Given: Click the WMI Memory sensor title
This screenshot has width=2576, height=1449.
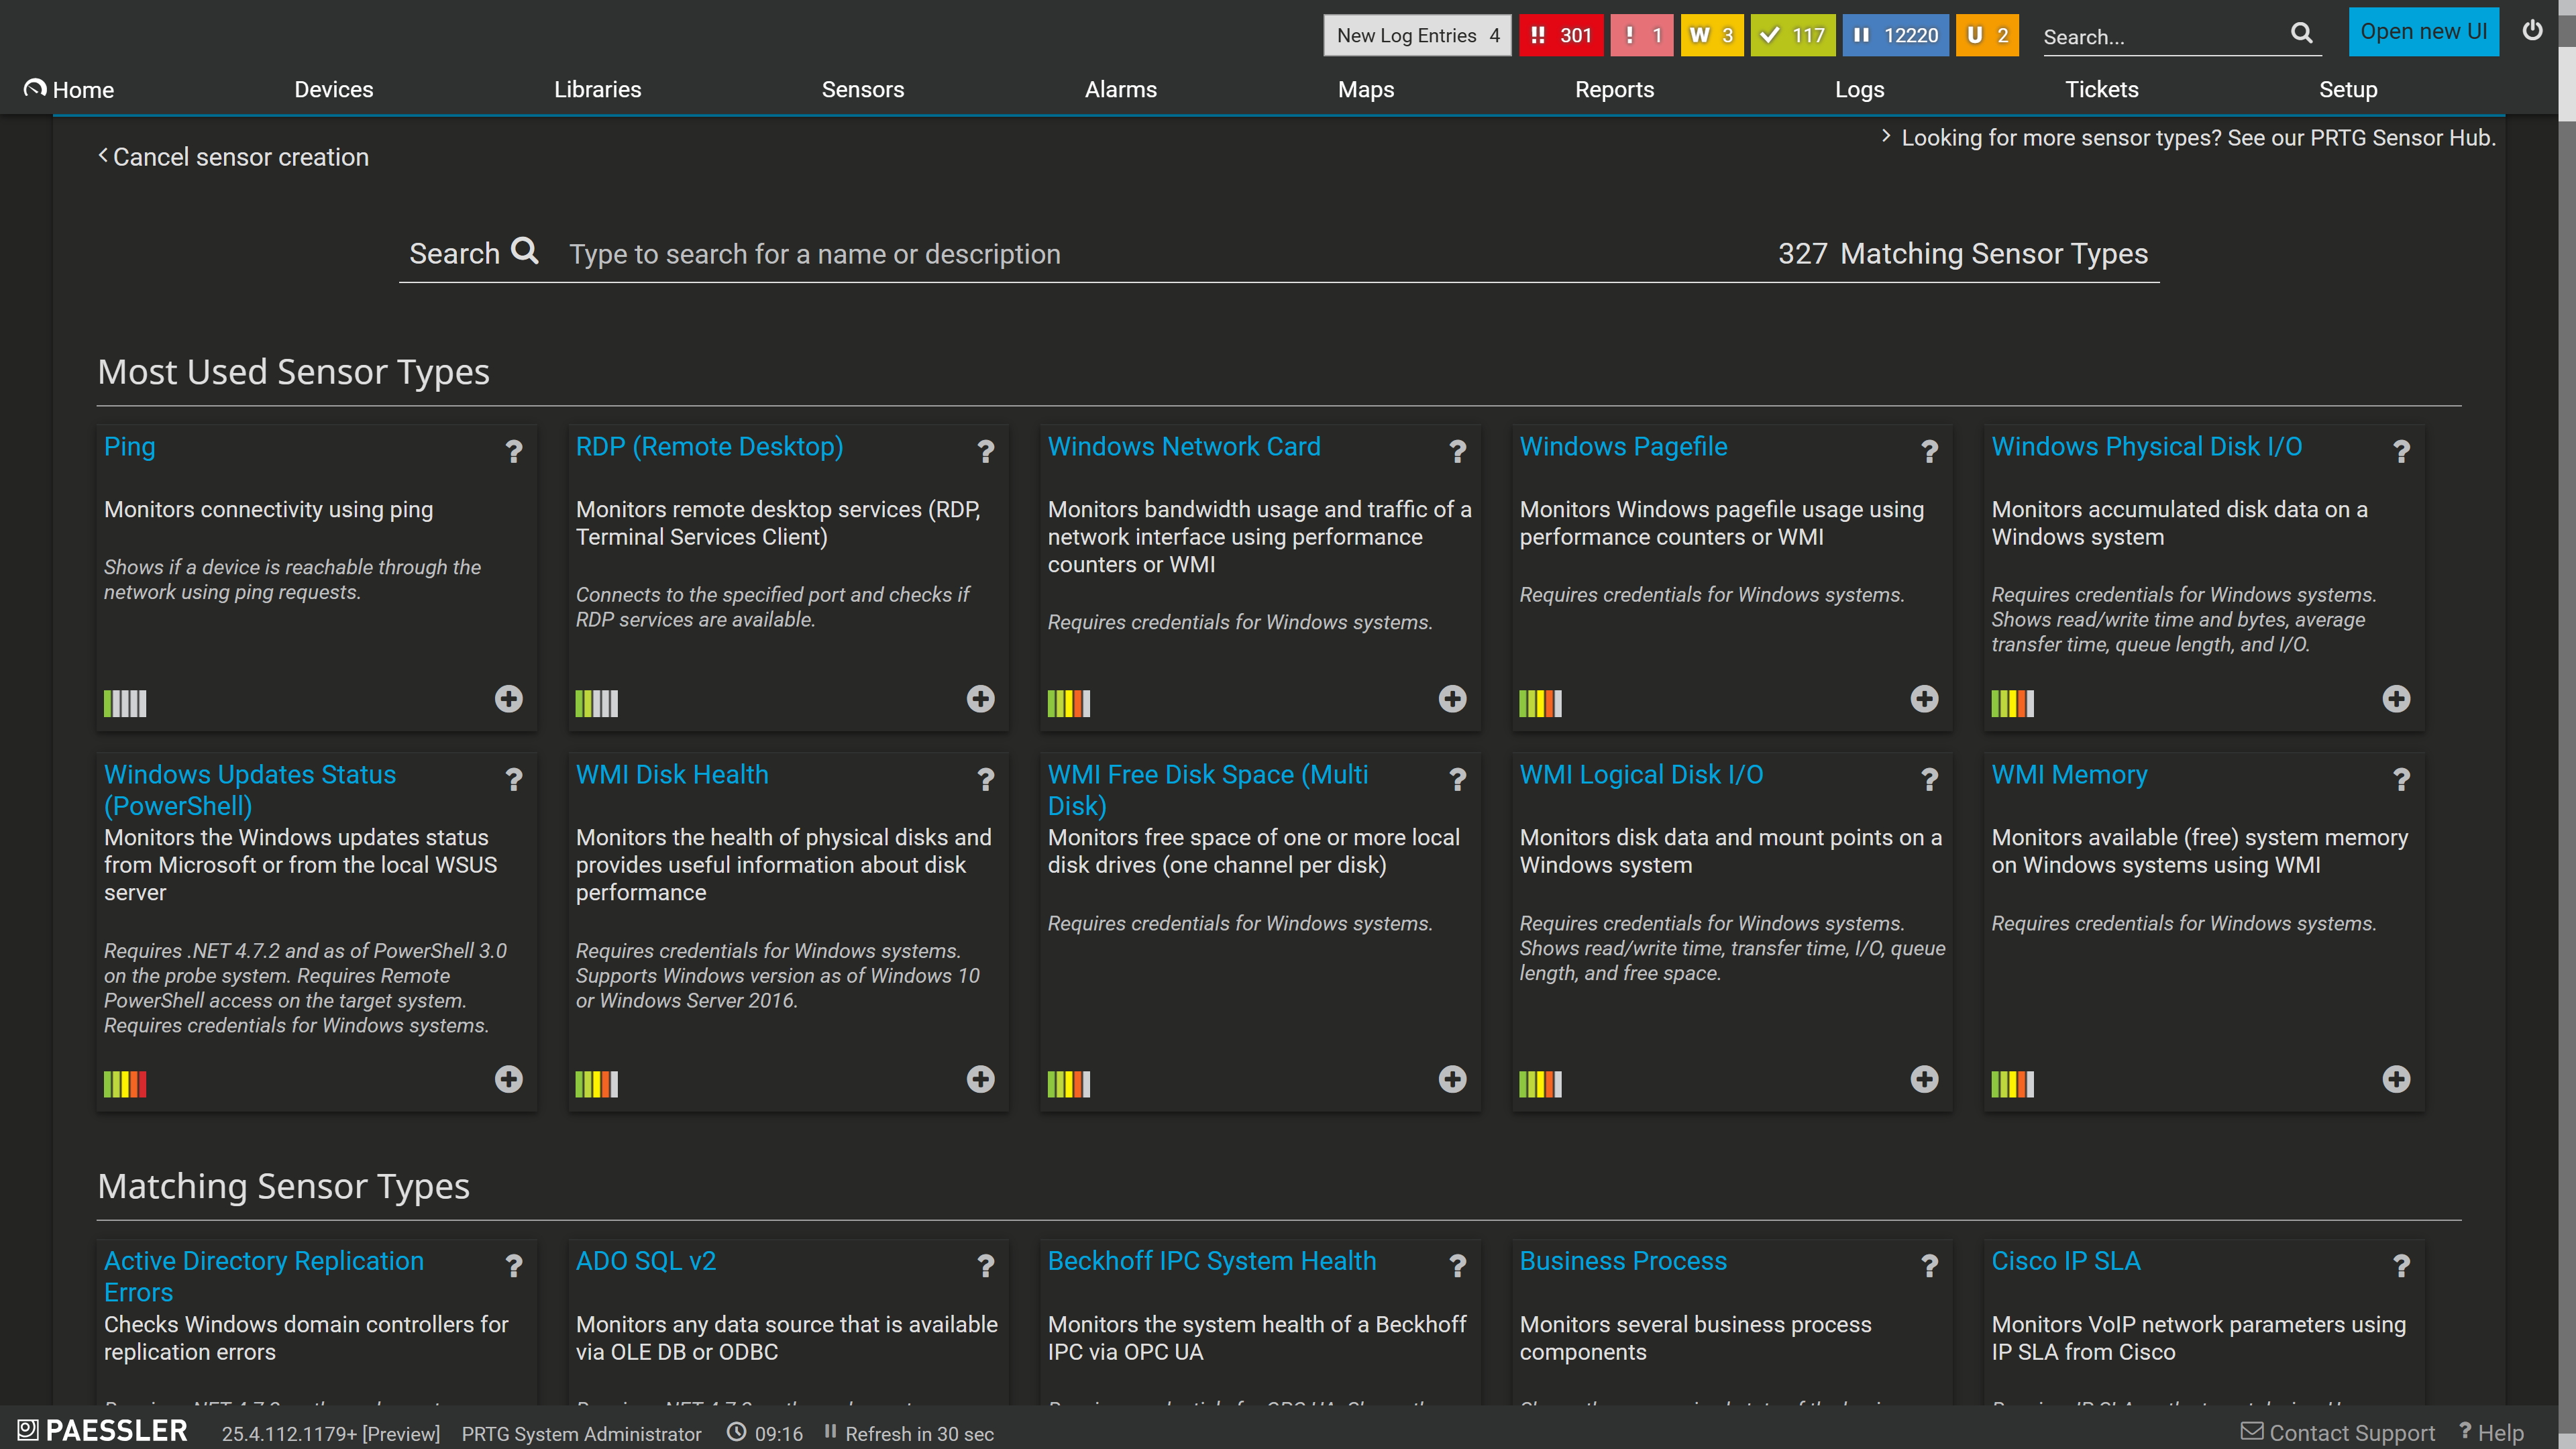Looking at the screenshot, I should (x=2069, y=775).
